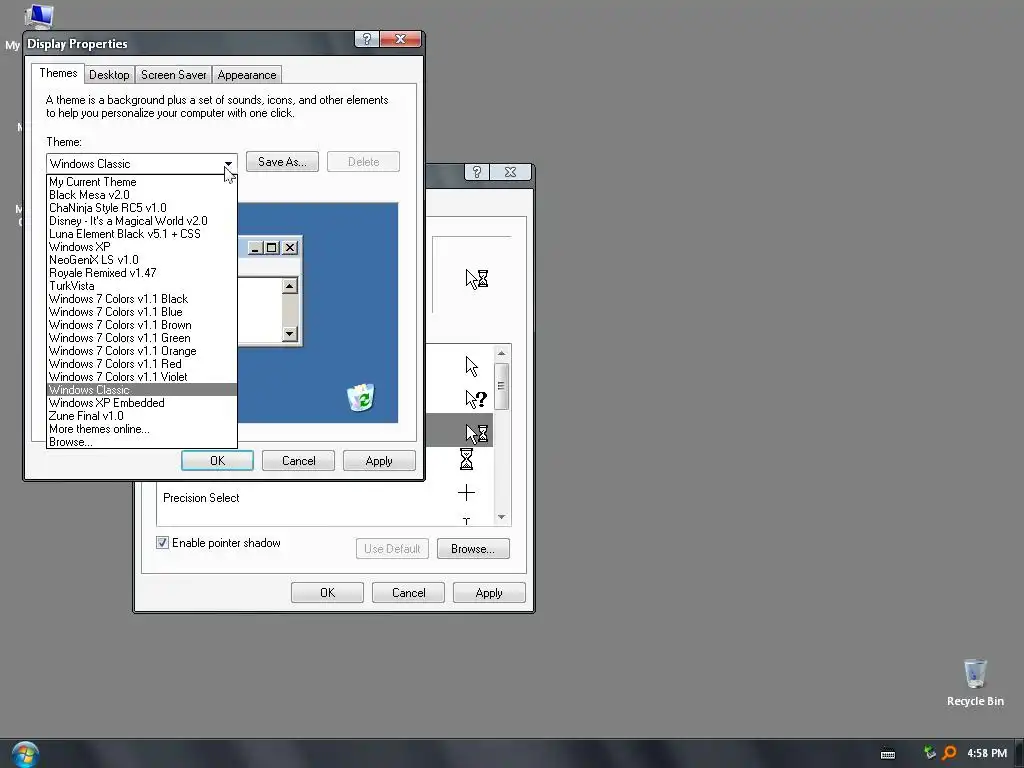Select highlighted Windows Classic list entry
Viewport: 1024px width, 768px height.
pos(142,390)
